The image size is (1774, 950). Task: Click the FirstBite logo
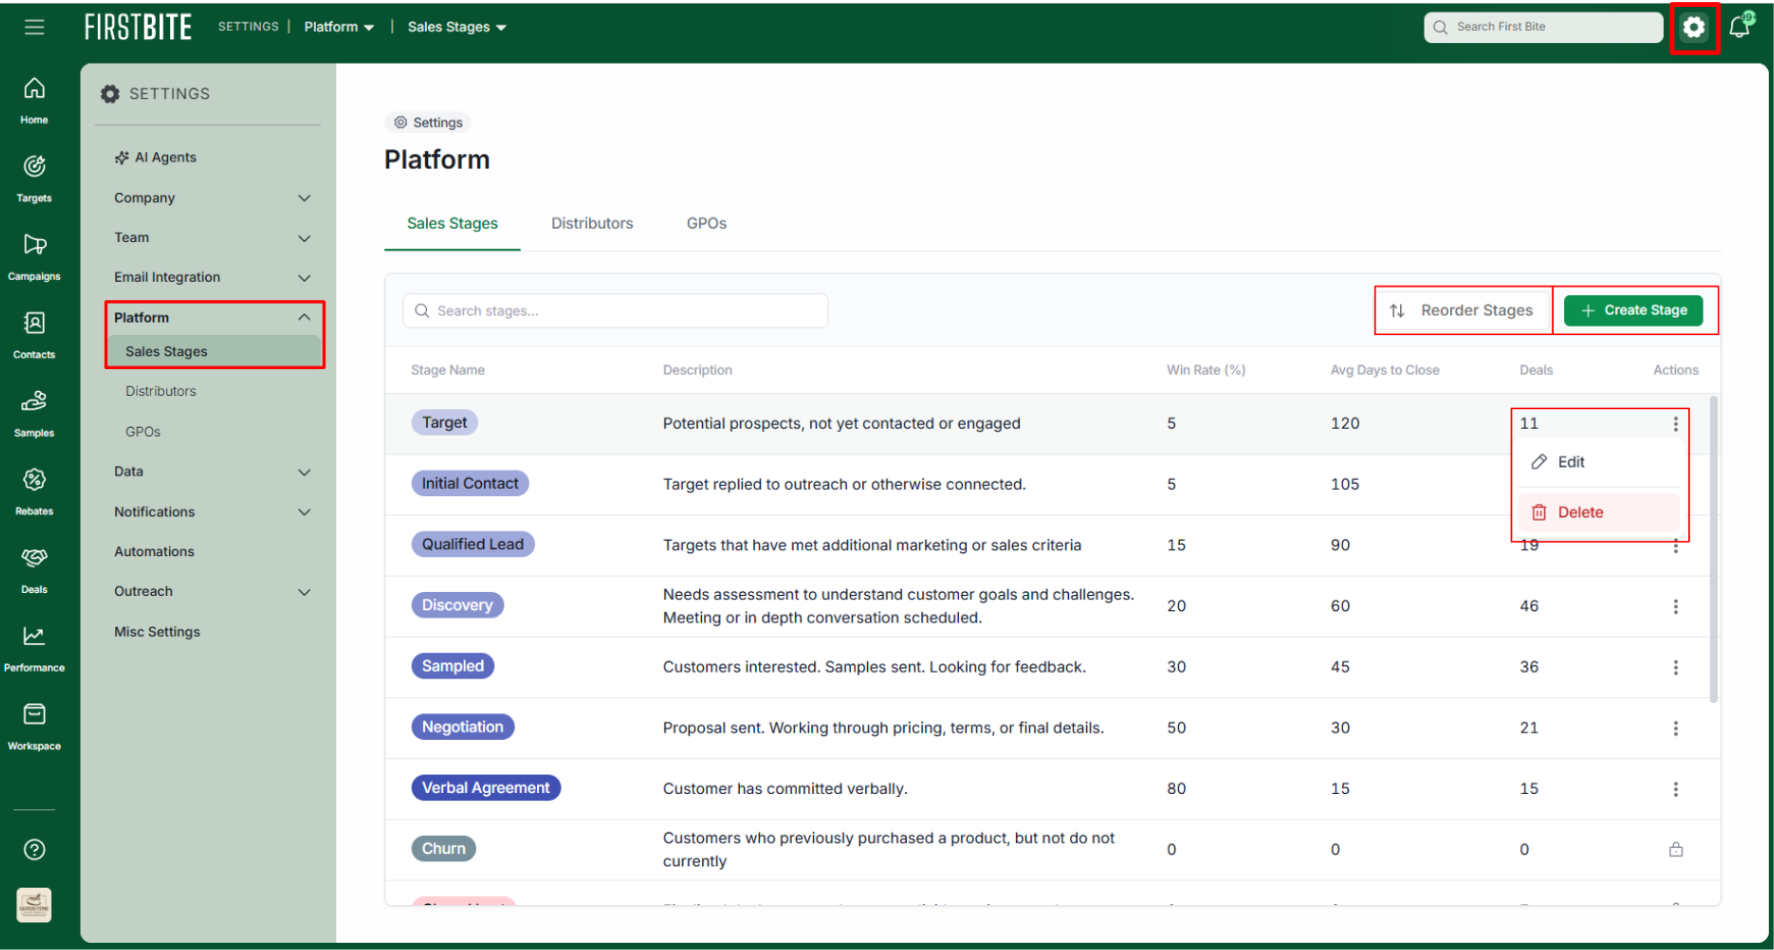click(138, 27)
